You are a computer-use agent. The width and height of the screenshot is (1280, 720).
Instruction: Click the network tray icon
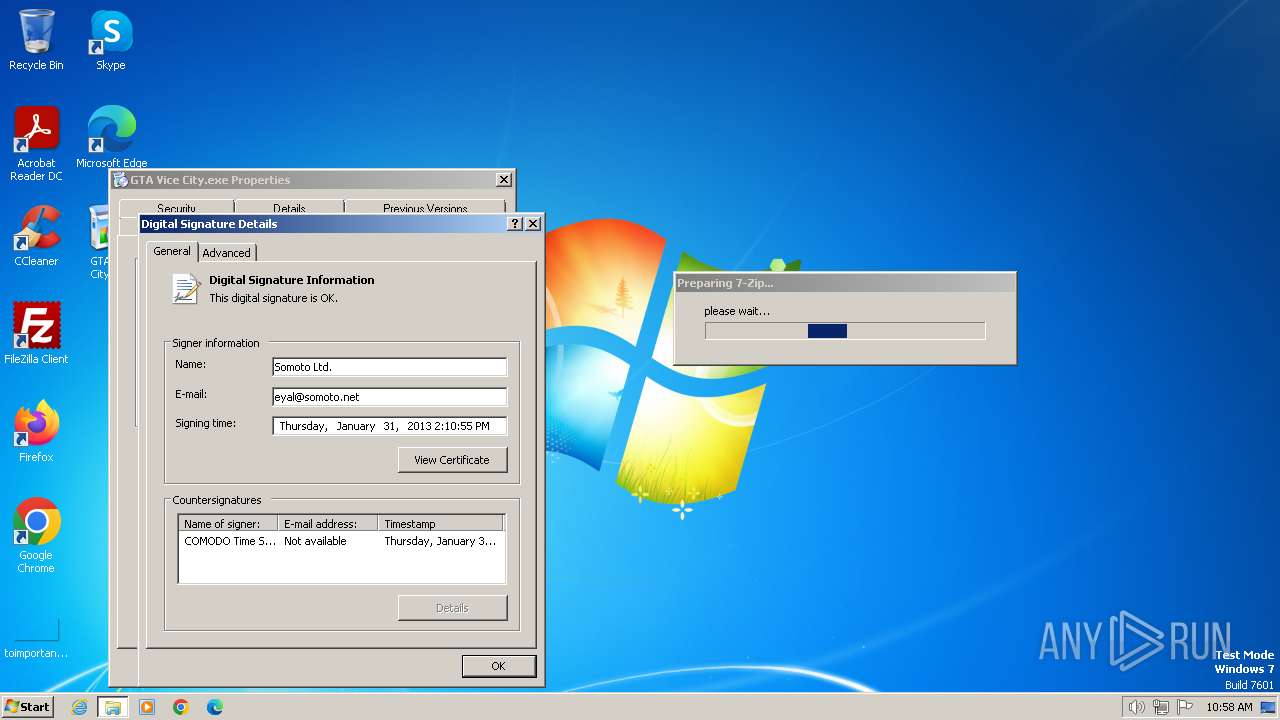(x=1161, y=707)
